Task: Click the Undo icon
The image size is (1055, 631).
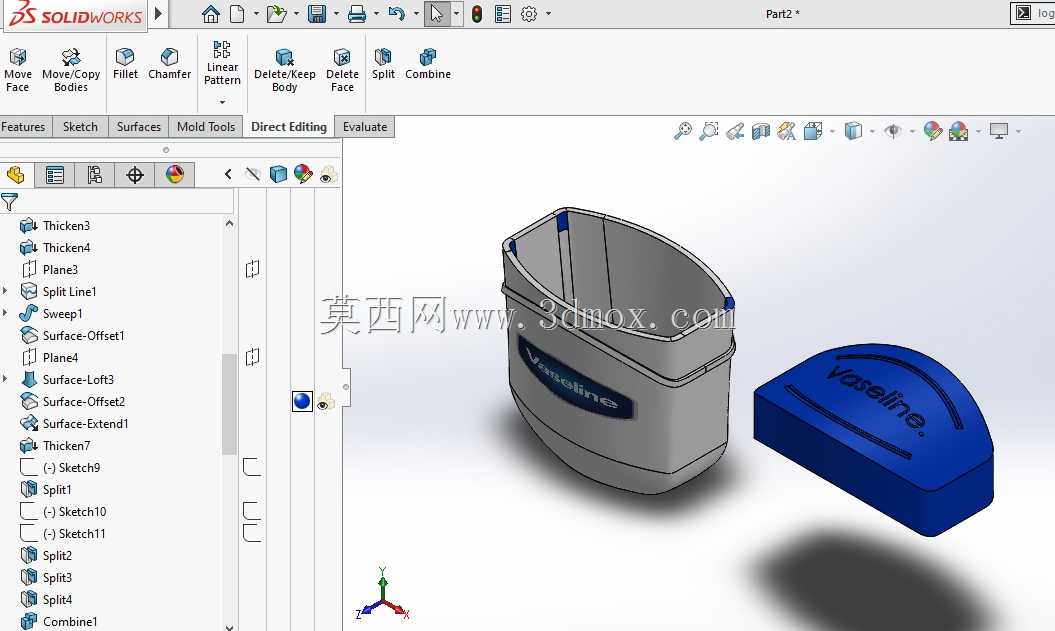Action: point(396,13)
